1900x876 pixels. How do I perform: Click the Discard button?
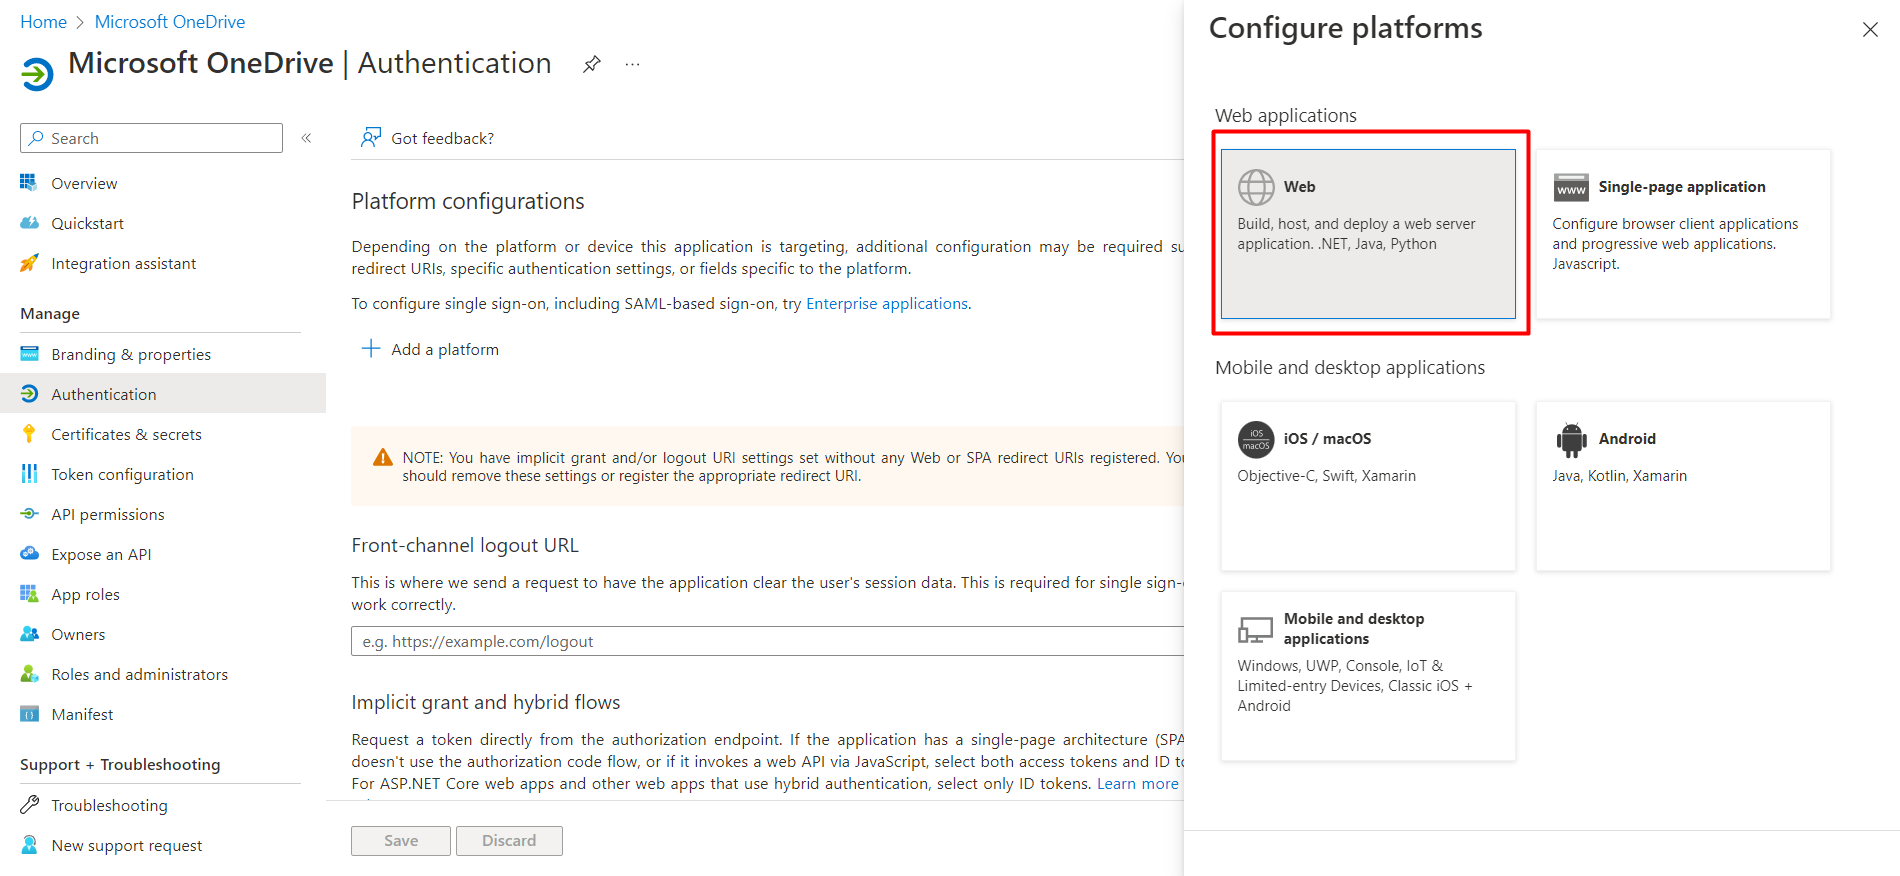coord(509,841)
